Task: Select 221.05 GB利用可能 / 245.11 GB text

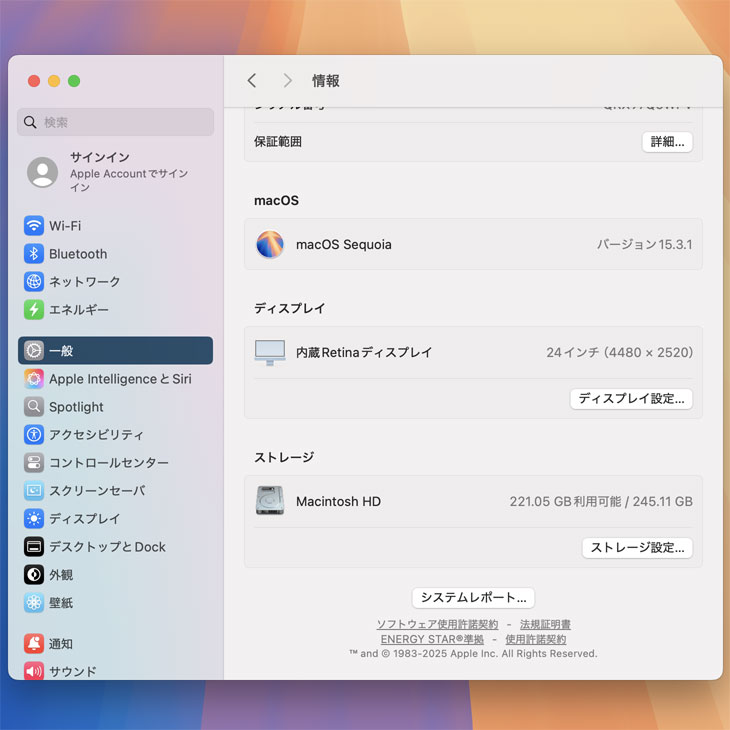Action: click(601, 501)
